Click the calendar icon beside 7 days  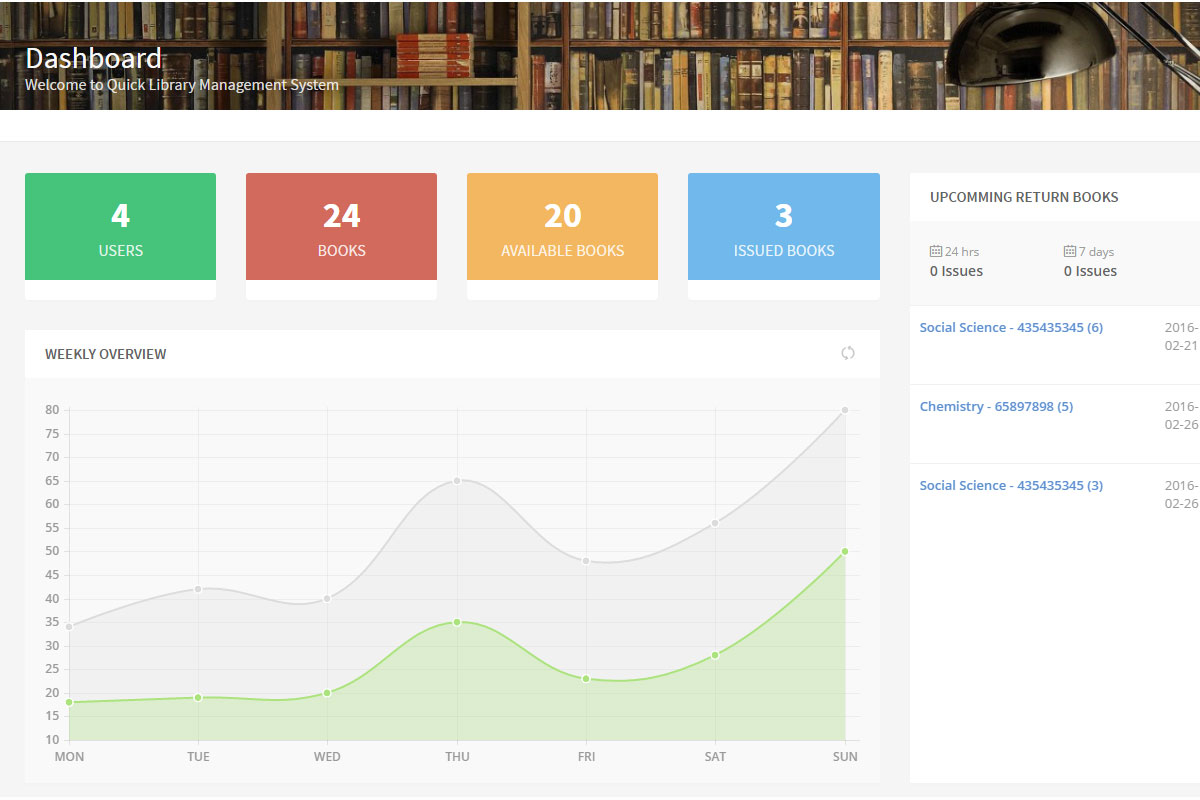(1070, 252)
